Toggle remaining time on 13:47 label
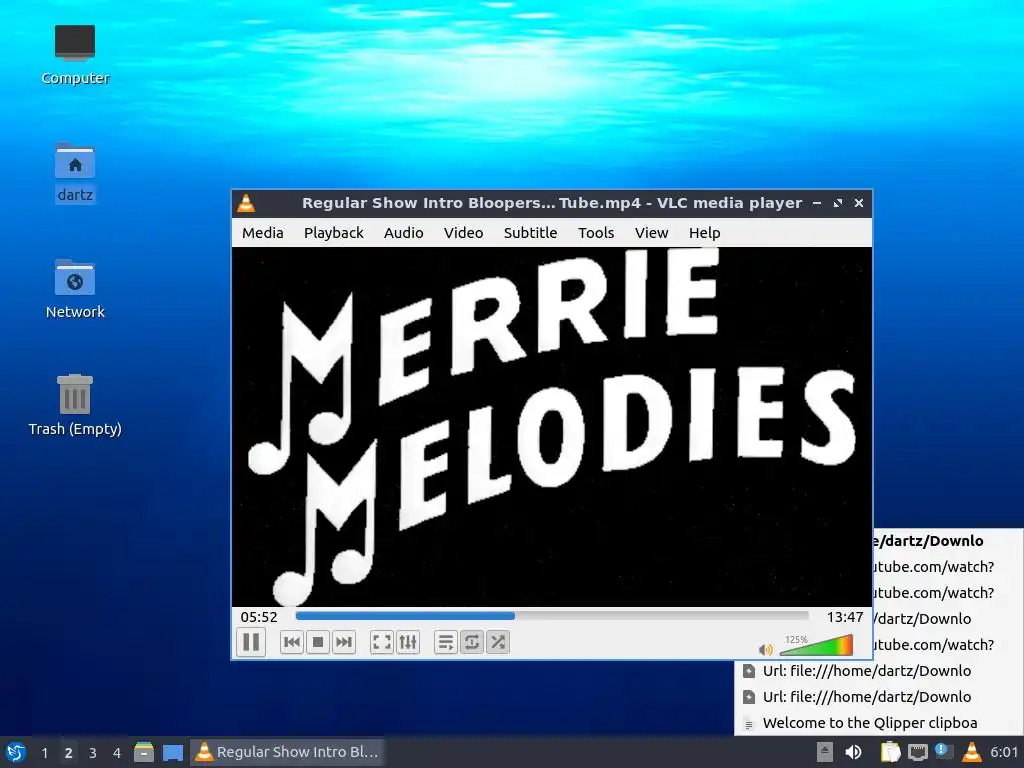The image size is (1024, 768). tap(845, 617)
